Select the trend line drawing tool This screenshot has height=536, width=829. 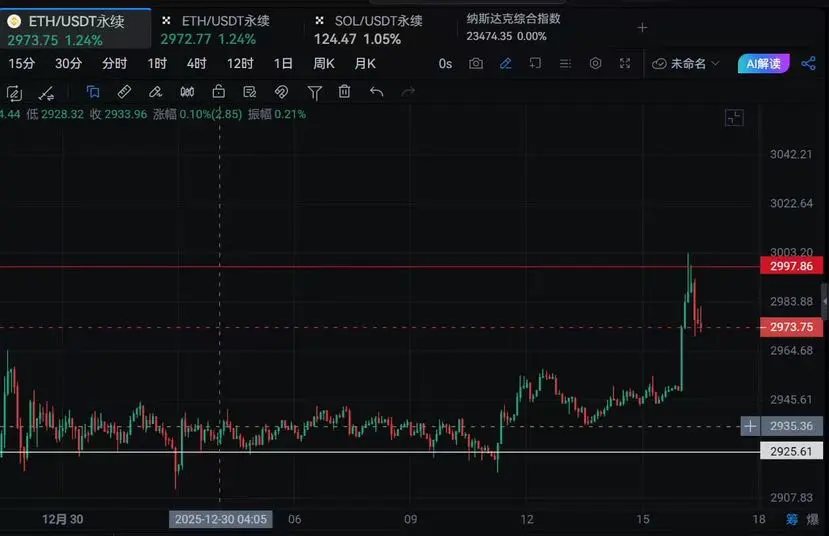click(47, 93)
